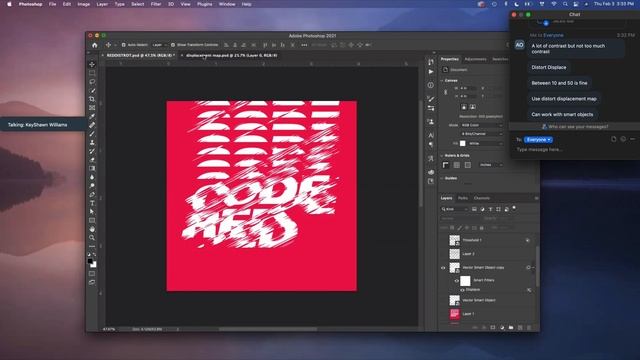This screenshot has height=360, width=640.
Task: Switch to the Adjustments panel tab
Action: [x=476, y=59]
